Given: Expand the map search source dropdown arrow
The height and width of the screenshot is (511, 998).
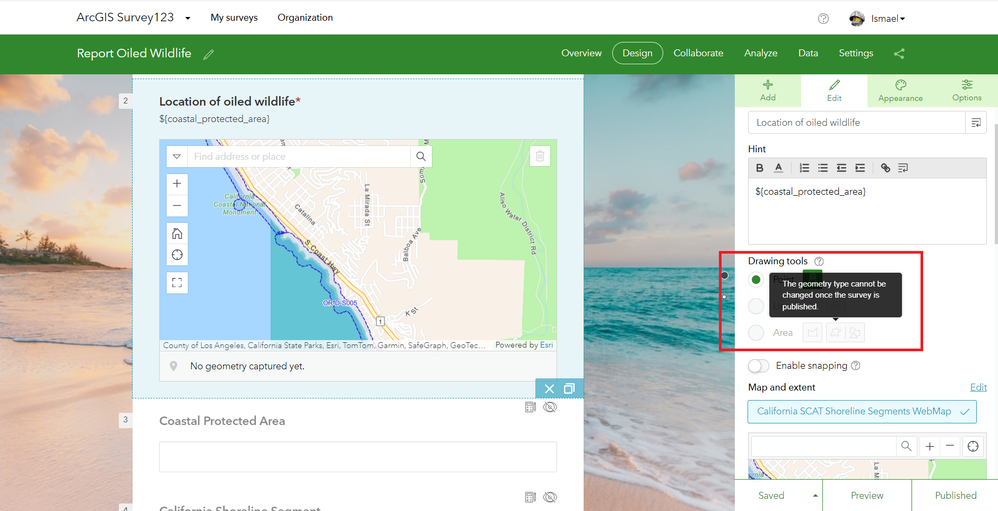Looking at the screenshot, I should coord(177,157).
